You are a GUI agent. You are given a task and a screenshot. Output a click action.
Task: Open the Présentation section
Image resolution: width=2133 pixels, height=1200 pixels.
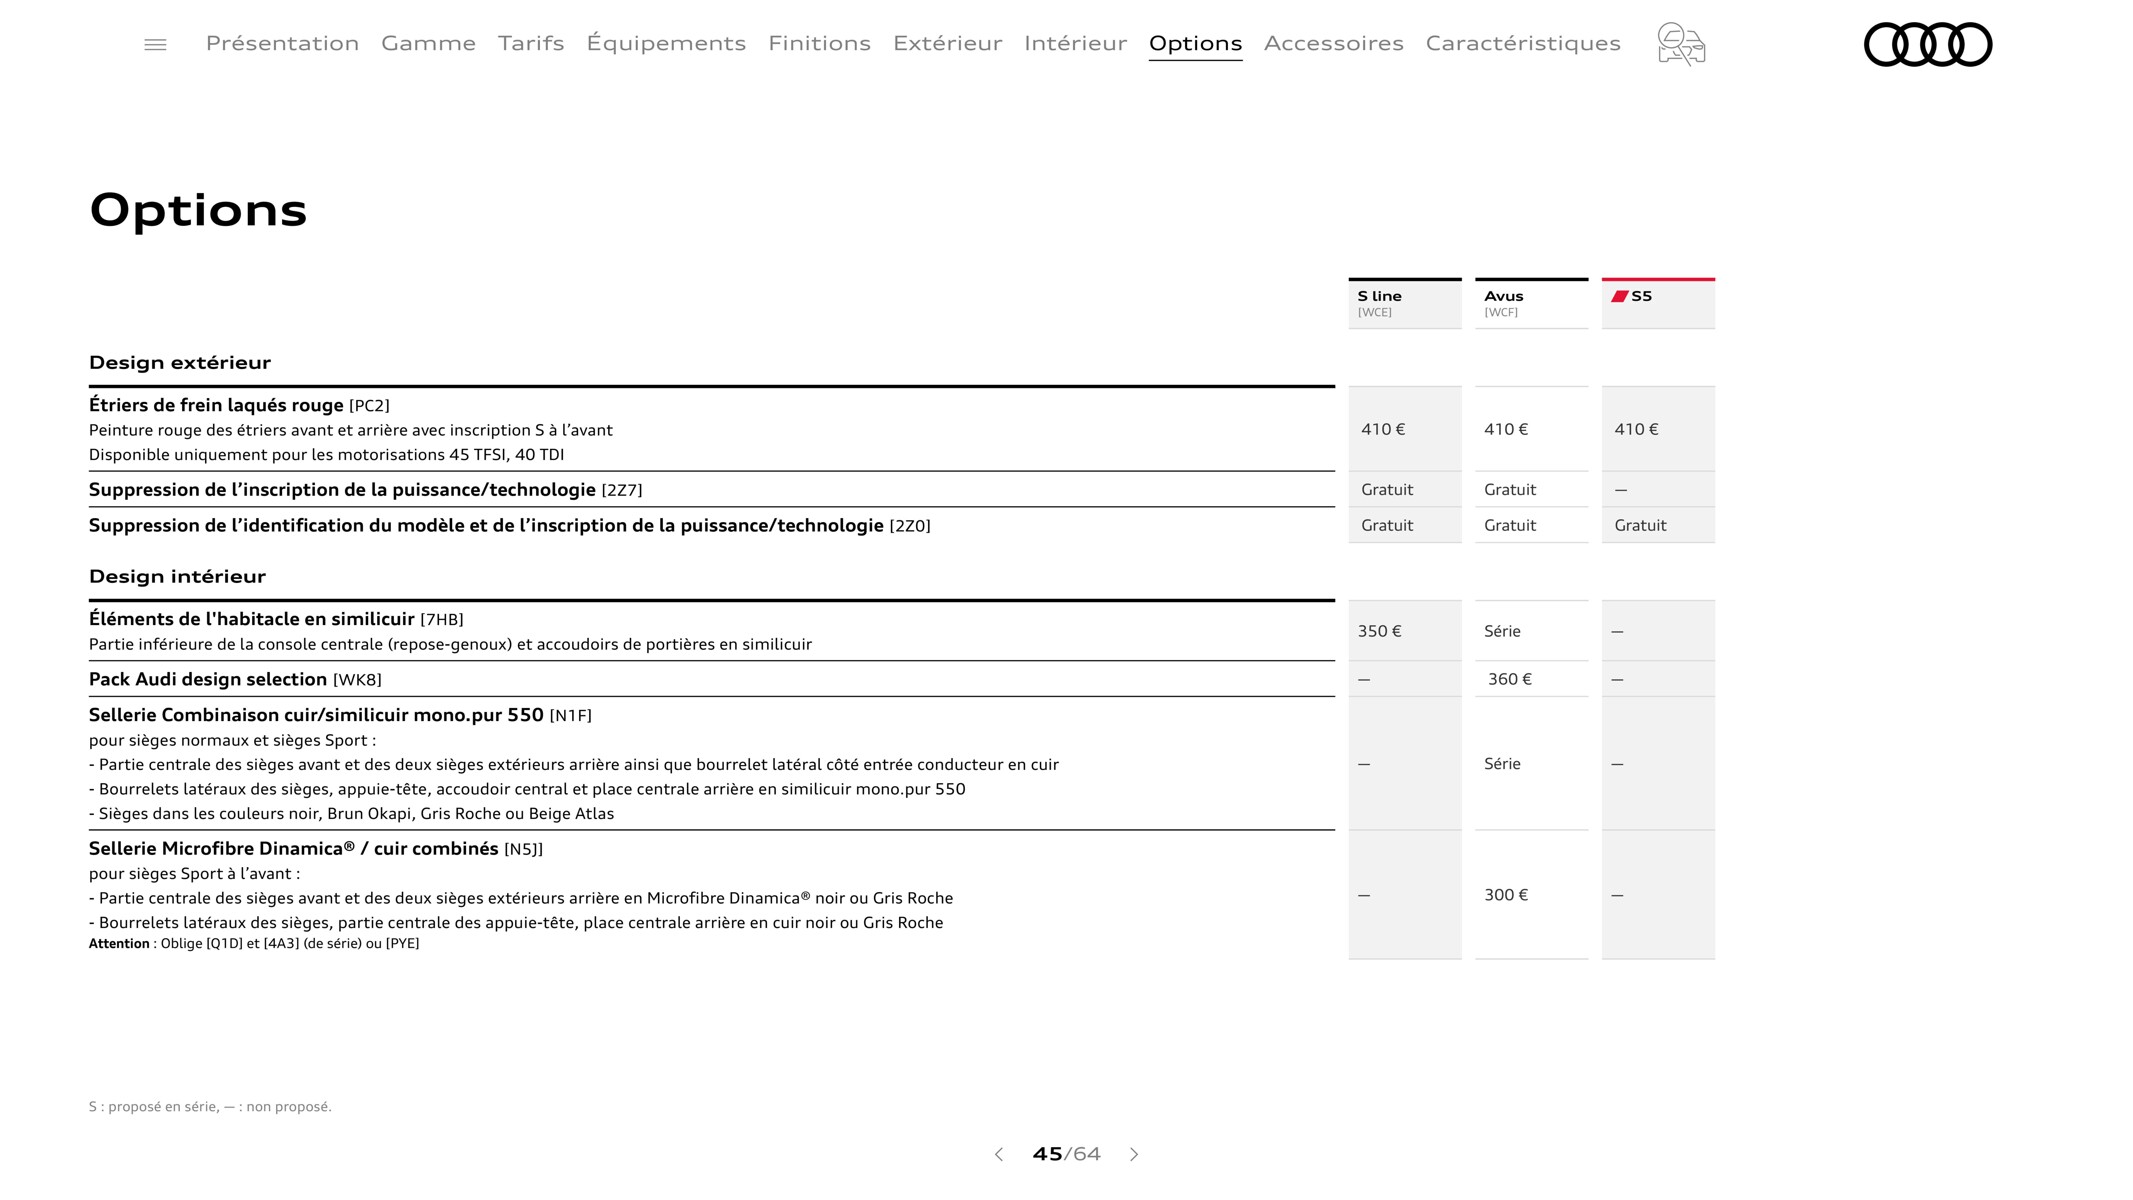click(x=282, y=43)
